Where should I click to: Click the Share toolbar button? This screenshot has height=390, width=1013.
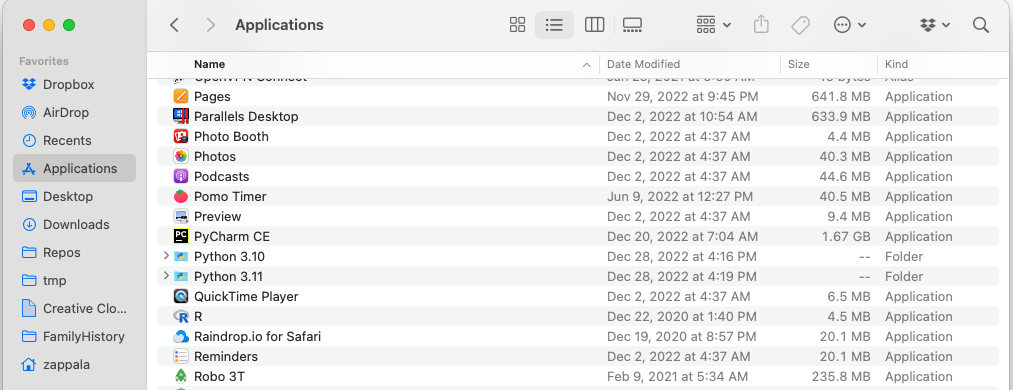pyautogui.click(x=762, y=25)
